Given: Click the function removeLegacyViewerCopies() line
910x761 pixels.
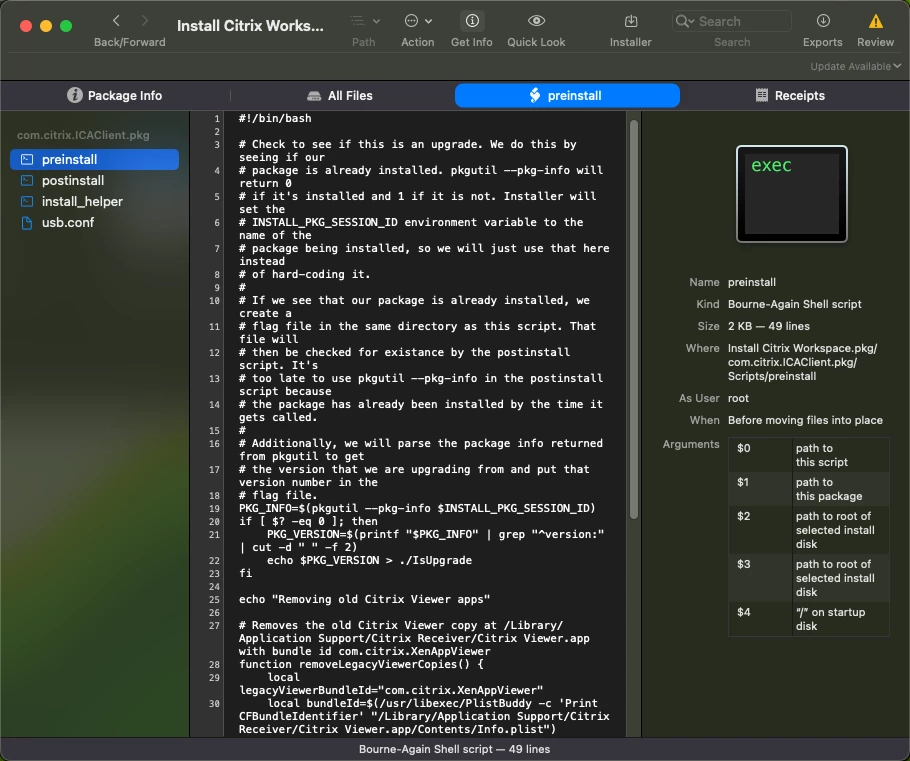Looking at the screenshot, I should (x=361, y=664).
